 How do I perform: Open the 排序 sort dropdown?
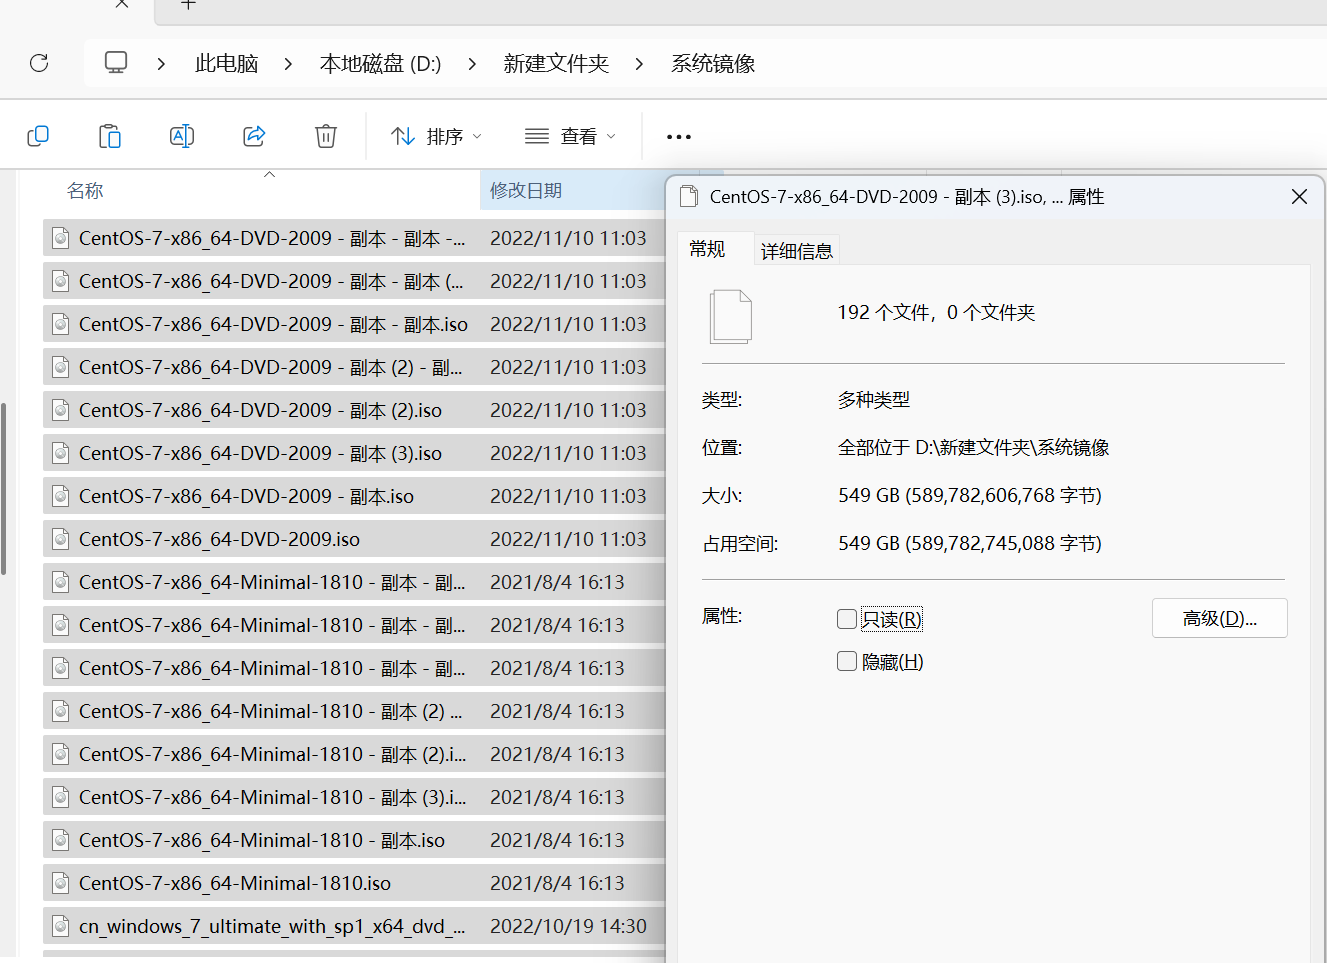pyautogui.click(x=436, y=136)
